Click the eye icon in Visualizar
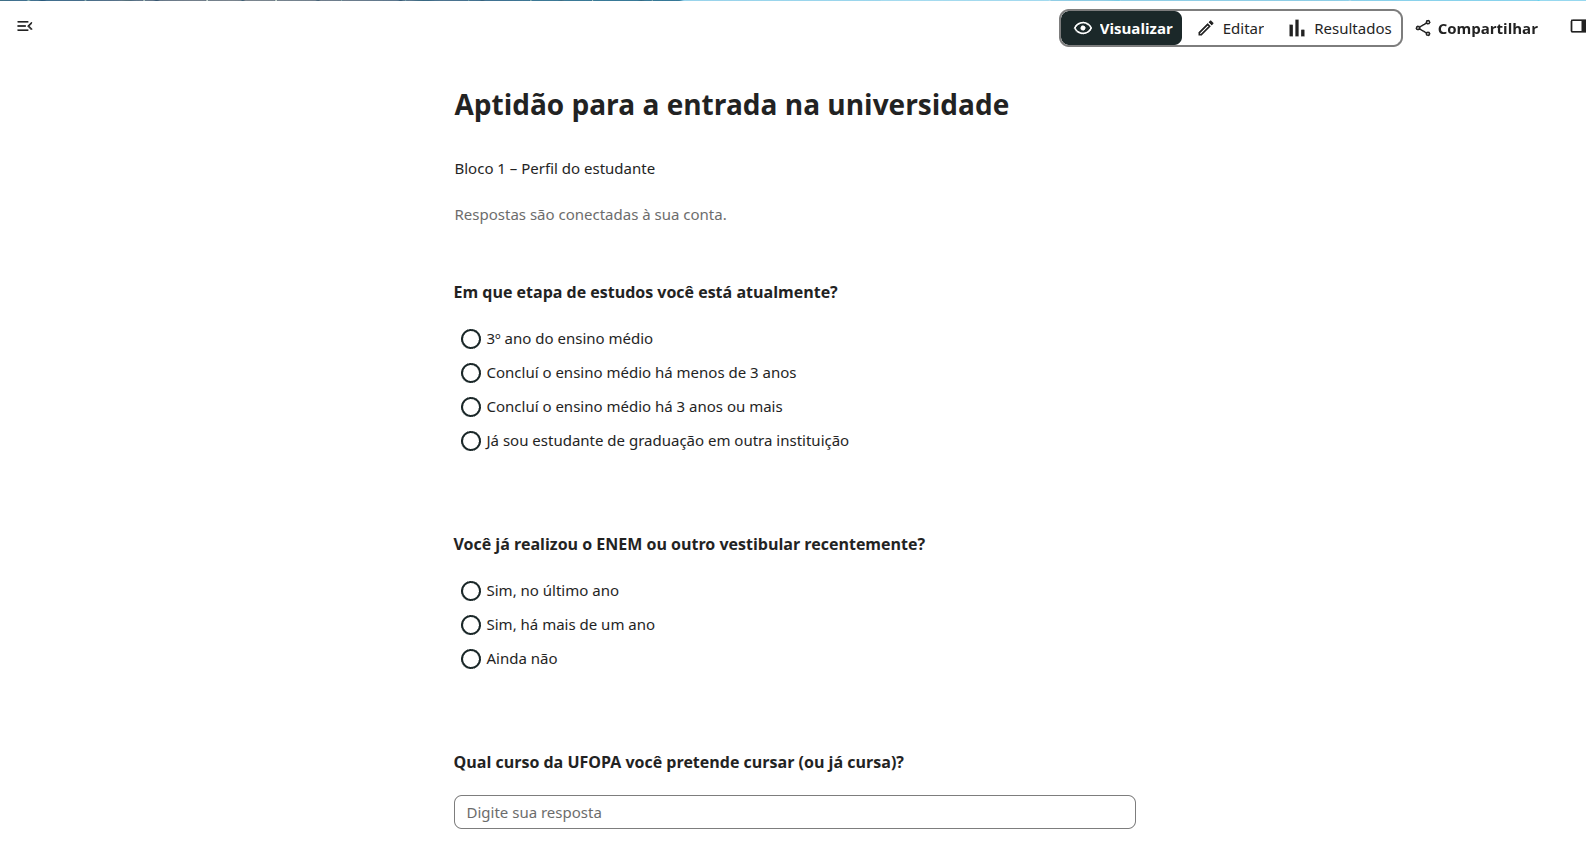The width and height of the screenshot is (1586, 857). coord(1083,28)
